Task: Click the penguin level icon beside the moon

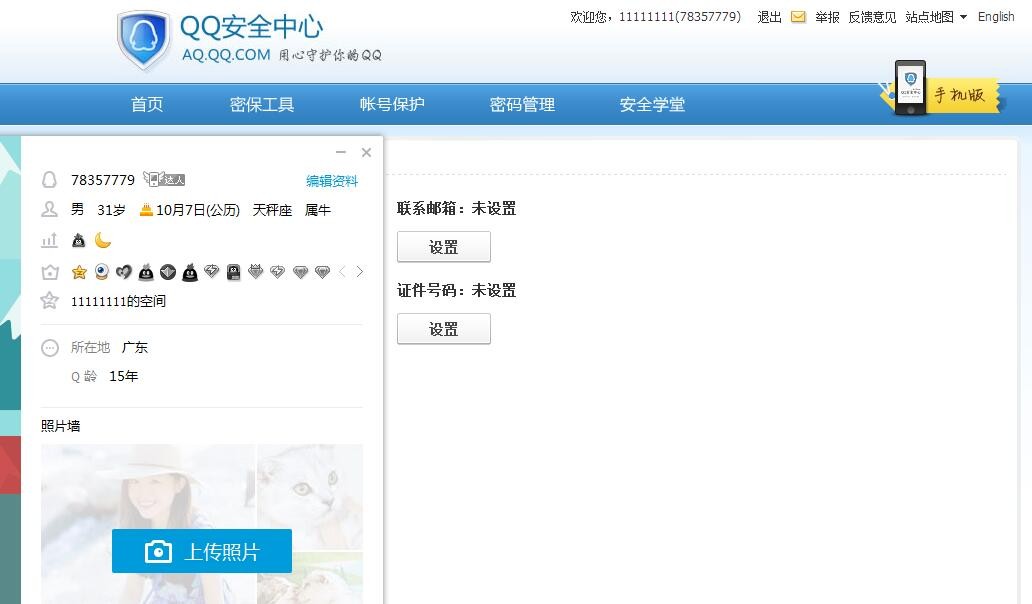Action: click(78, 240)
